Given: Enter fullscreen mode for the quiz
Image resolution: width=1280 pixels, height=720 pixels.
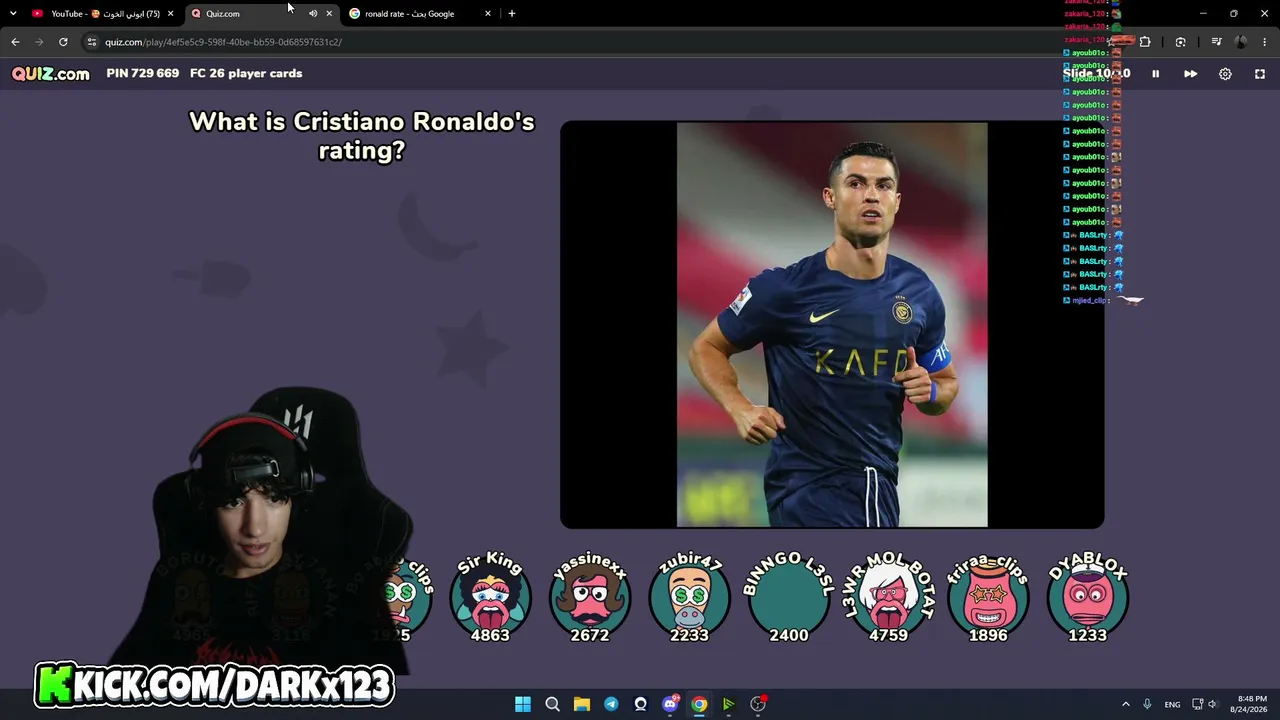Looking at the screenshot, I should point(1260,73).
